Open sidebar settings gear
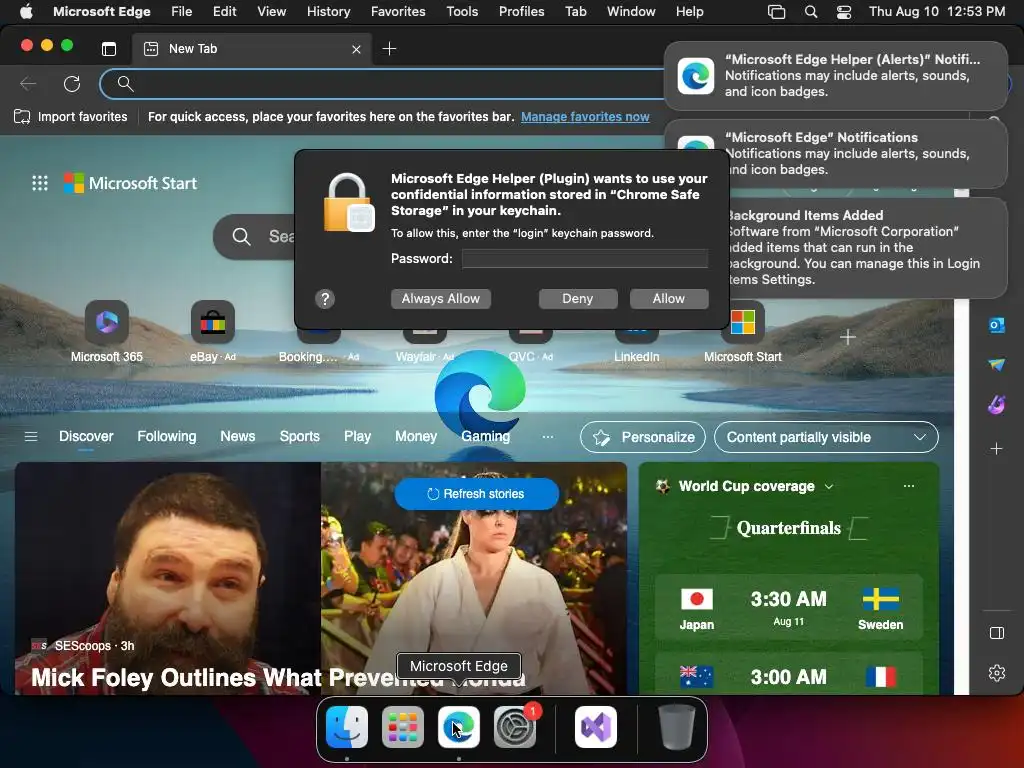 997,673
